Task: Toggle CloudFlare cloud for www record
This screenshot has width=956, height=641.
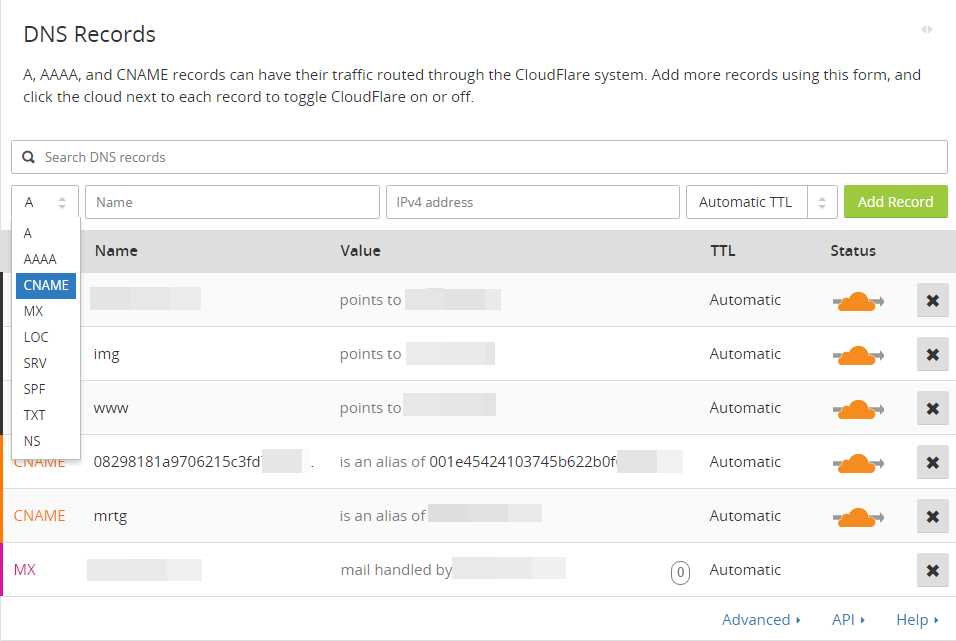Action: click(x=857, y=409)
